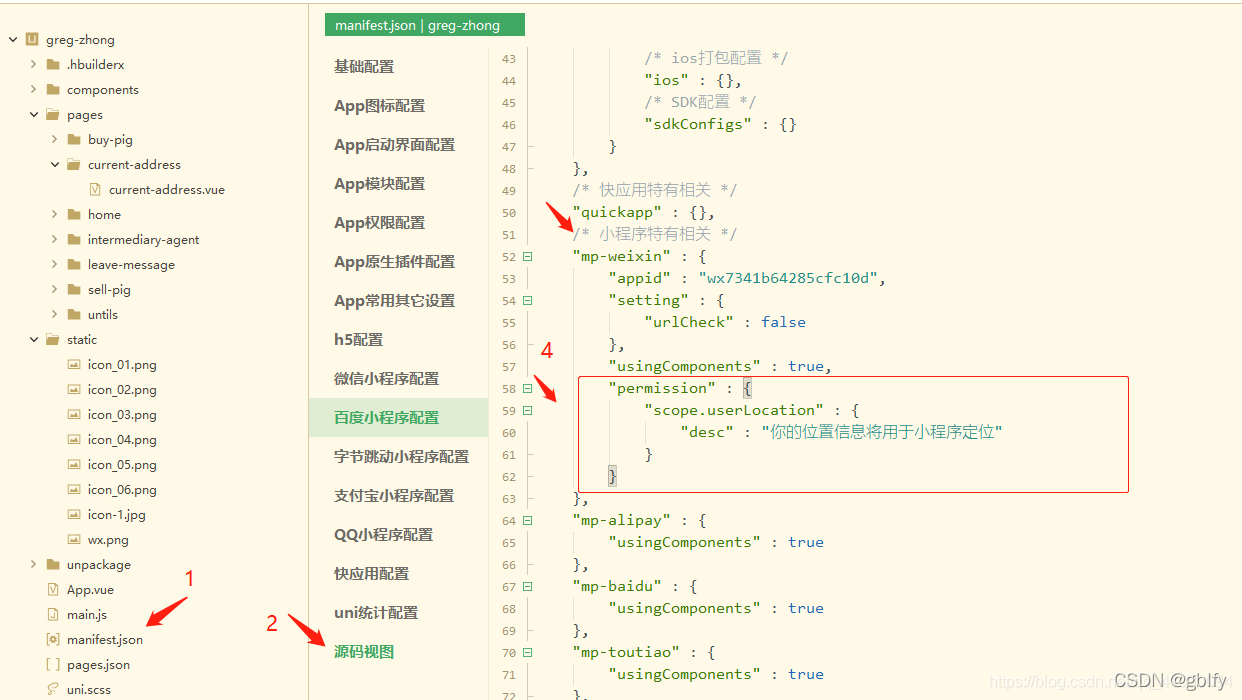This screenshot has height=700, width=1242.
Task: Click the unpackage folder icon
Action: coord(53,565)
